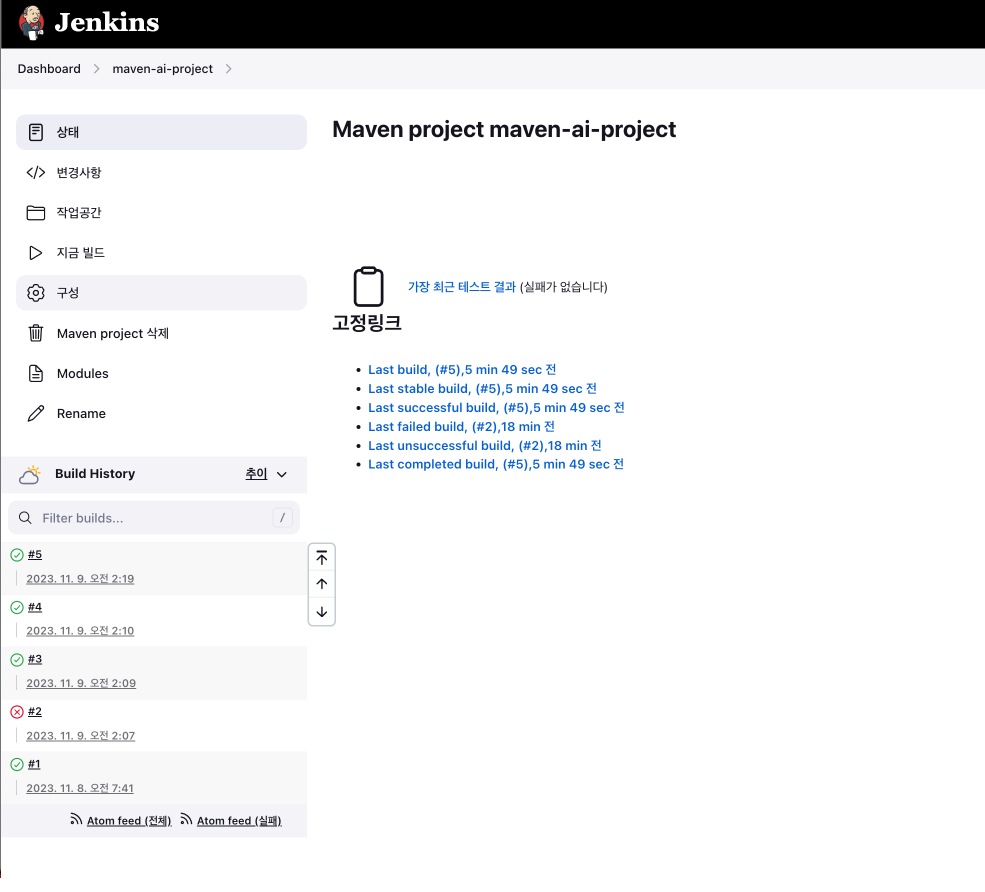
Task: Click the 상태 document icon
Action: tap(36, 132)
